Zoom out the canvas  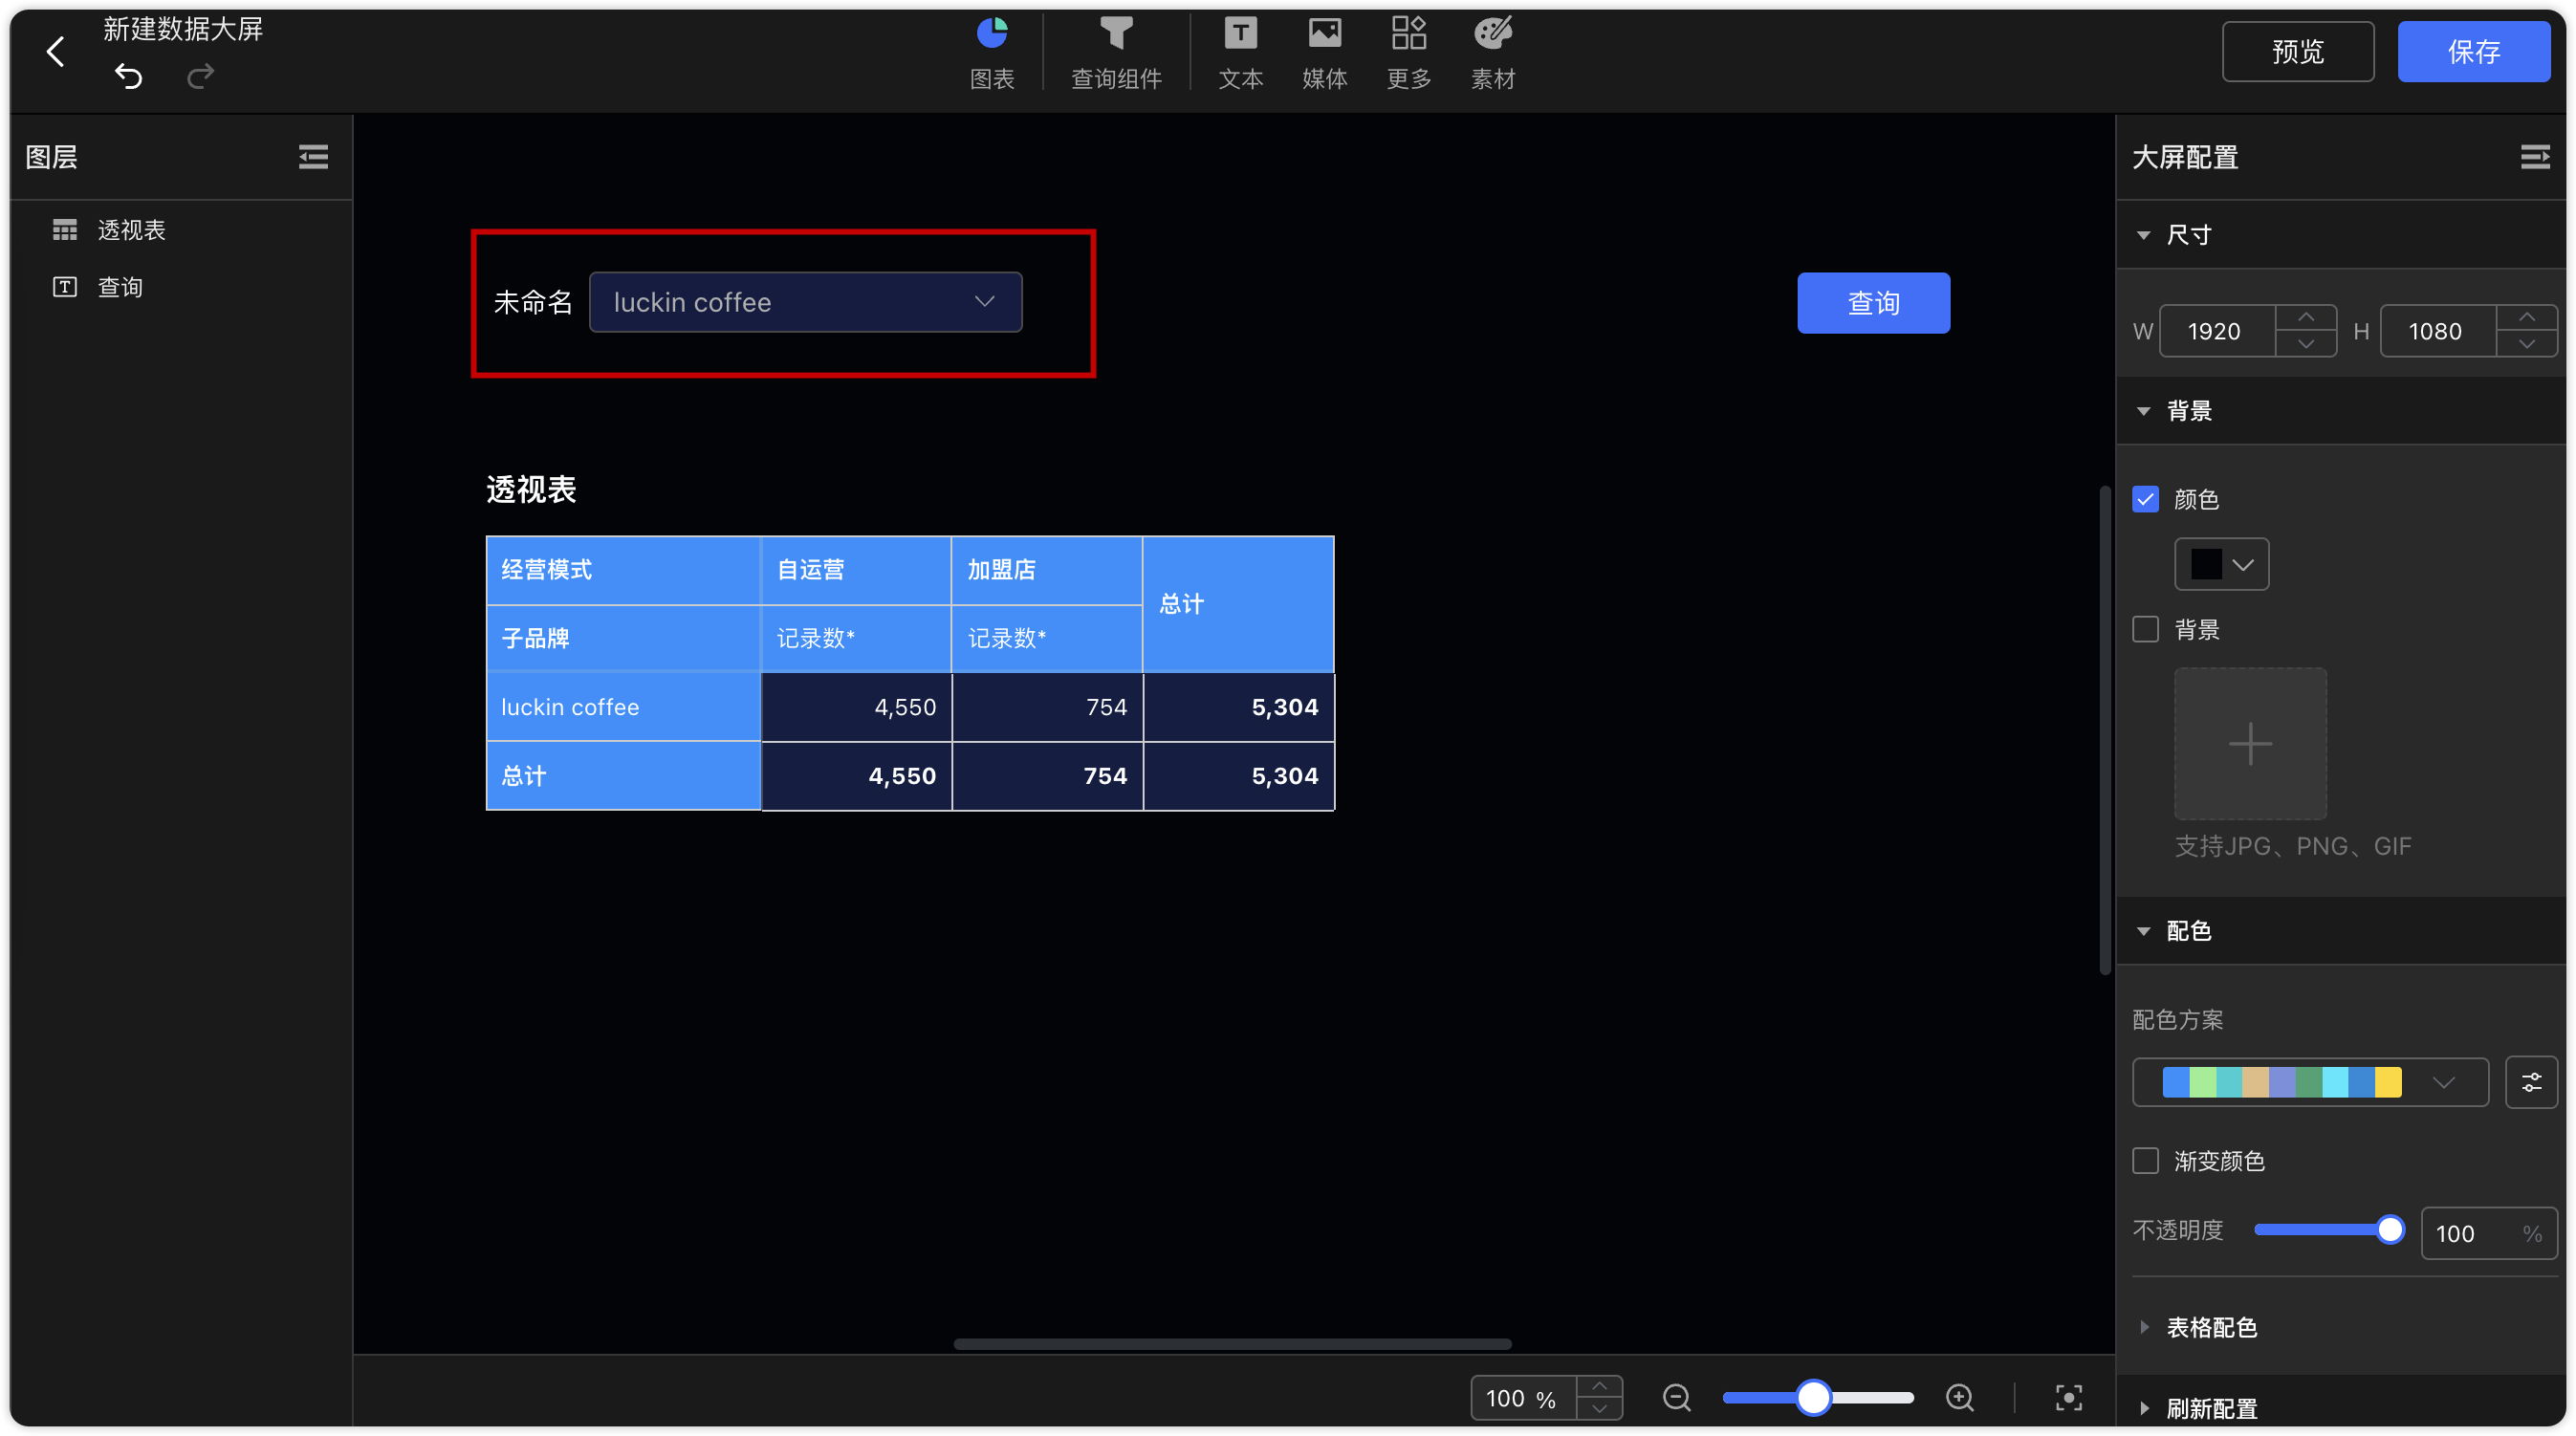(x=1676, y=1398)
